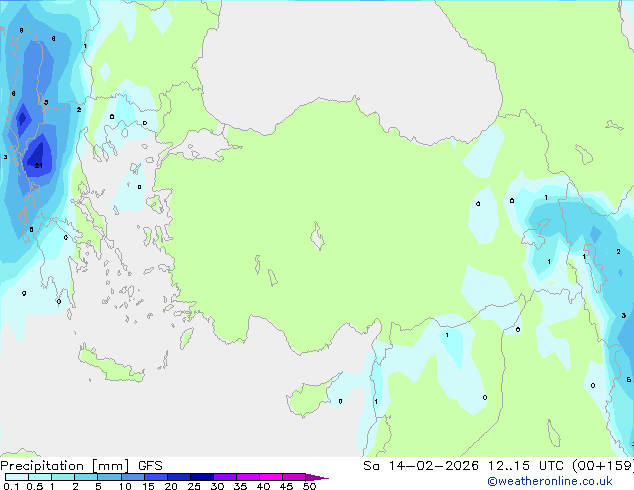
Task: Click the legend label "40"
Action: [x=263, y=486]
